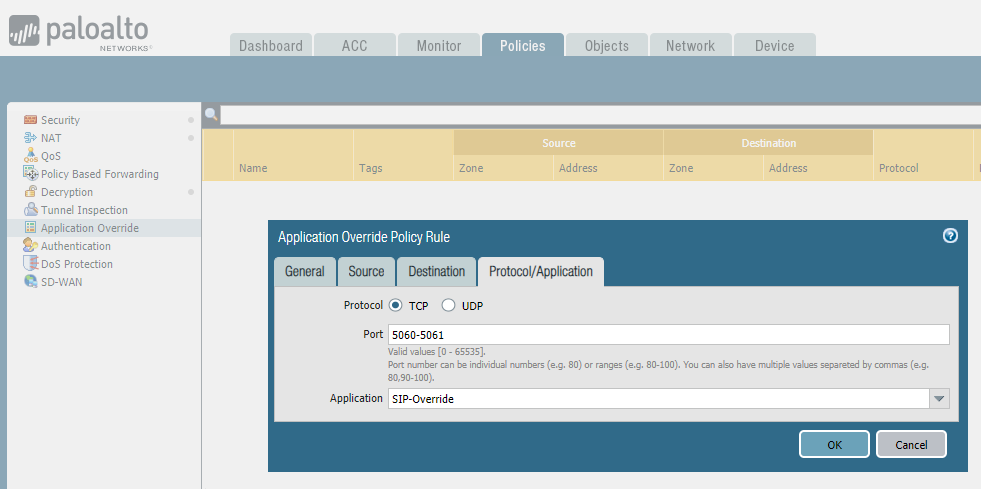Viewport: 981px width, 489px height.
Task: Click the policy search input box
Action: 600,115
